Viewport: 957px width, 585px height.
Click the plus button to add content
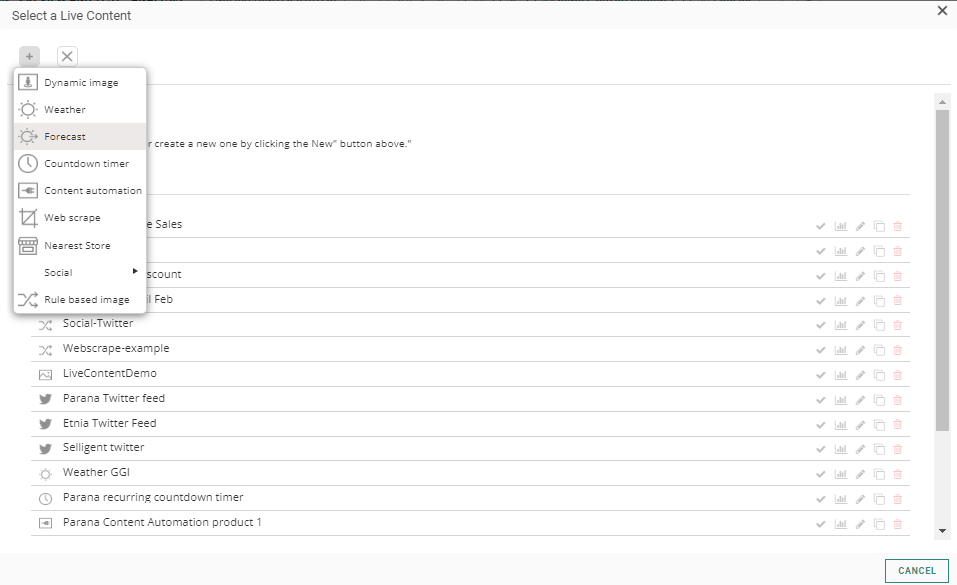click(x=29, y=57)
